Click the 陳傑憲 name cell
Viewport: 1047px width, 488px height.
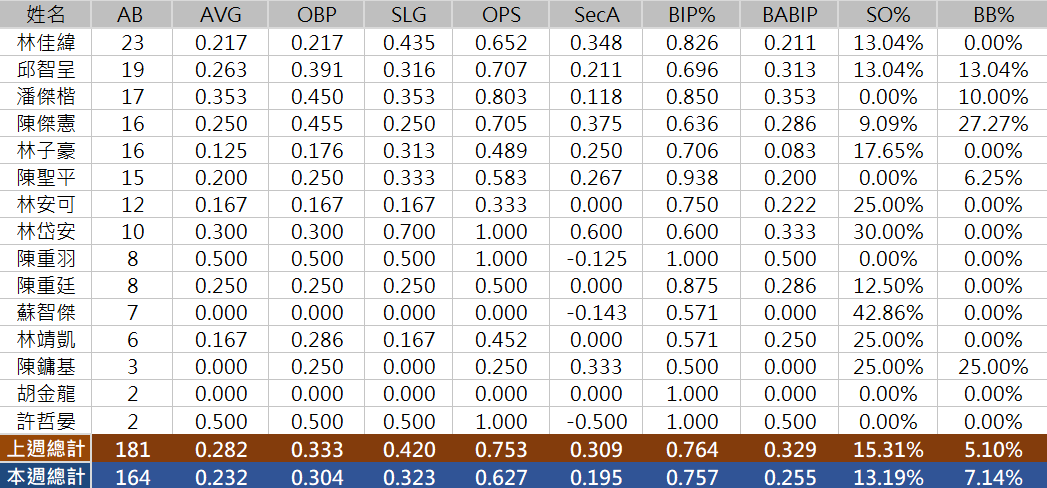point(45,123)
